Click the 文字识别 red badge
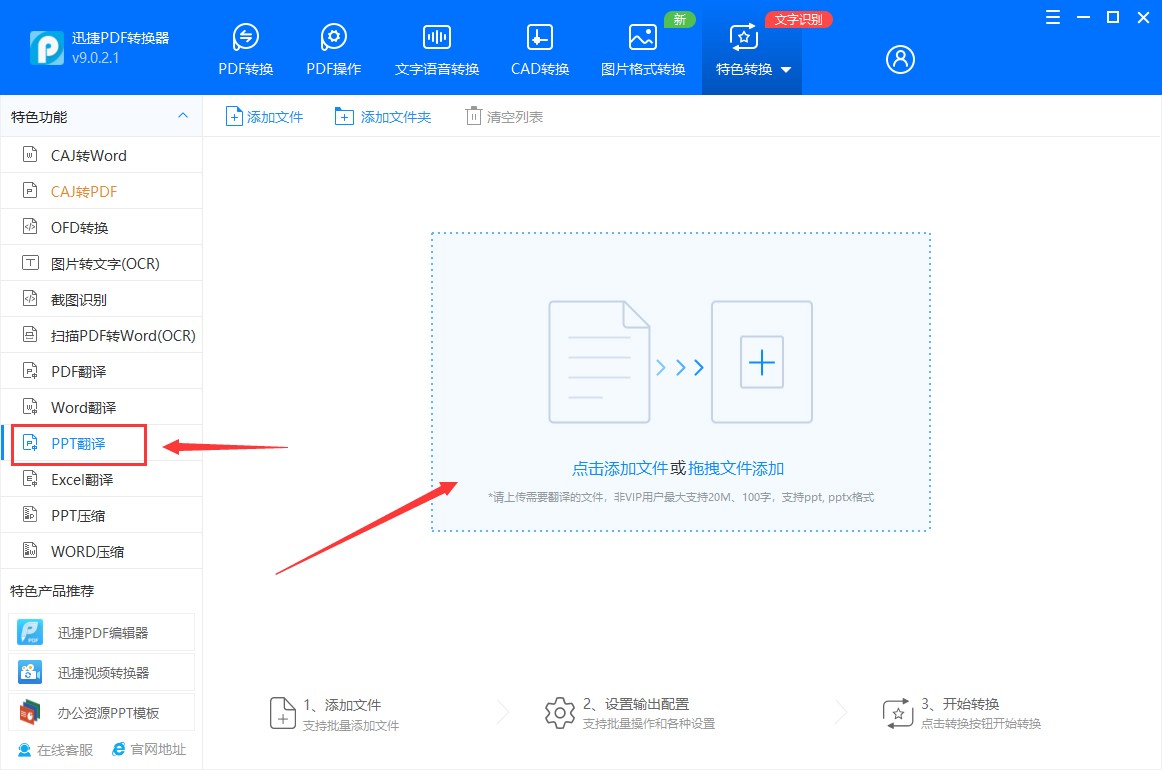The width and height of the screenshot is (1162, 770). tap(798, 19)
